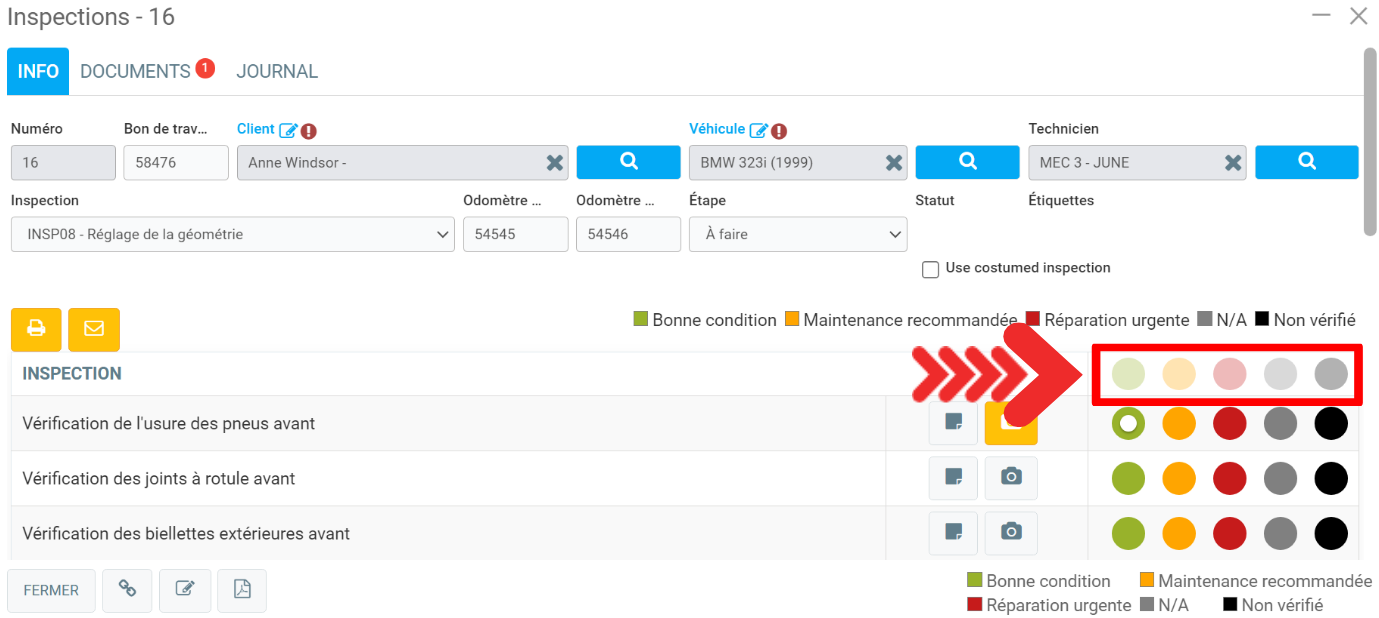The height and width of the screenshot is (618, 1379).
Task: Clear the technician MEC 3 - JUNE field
Action: pos(1233,163)
